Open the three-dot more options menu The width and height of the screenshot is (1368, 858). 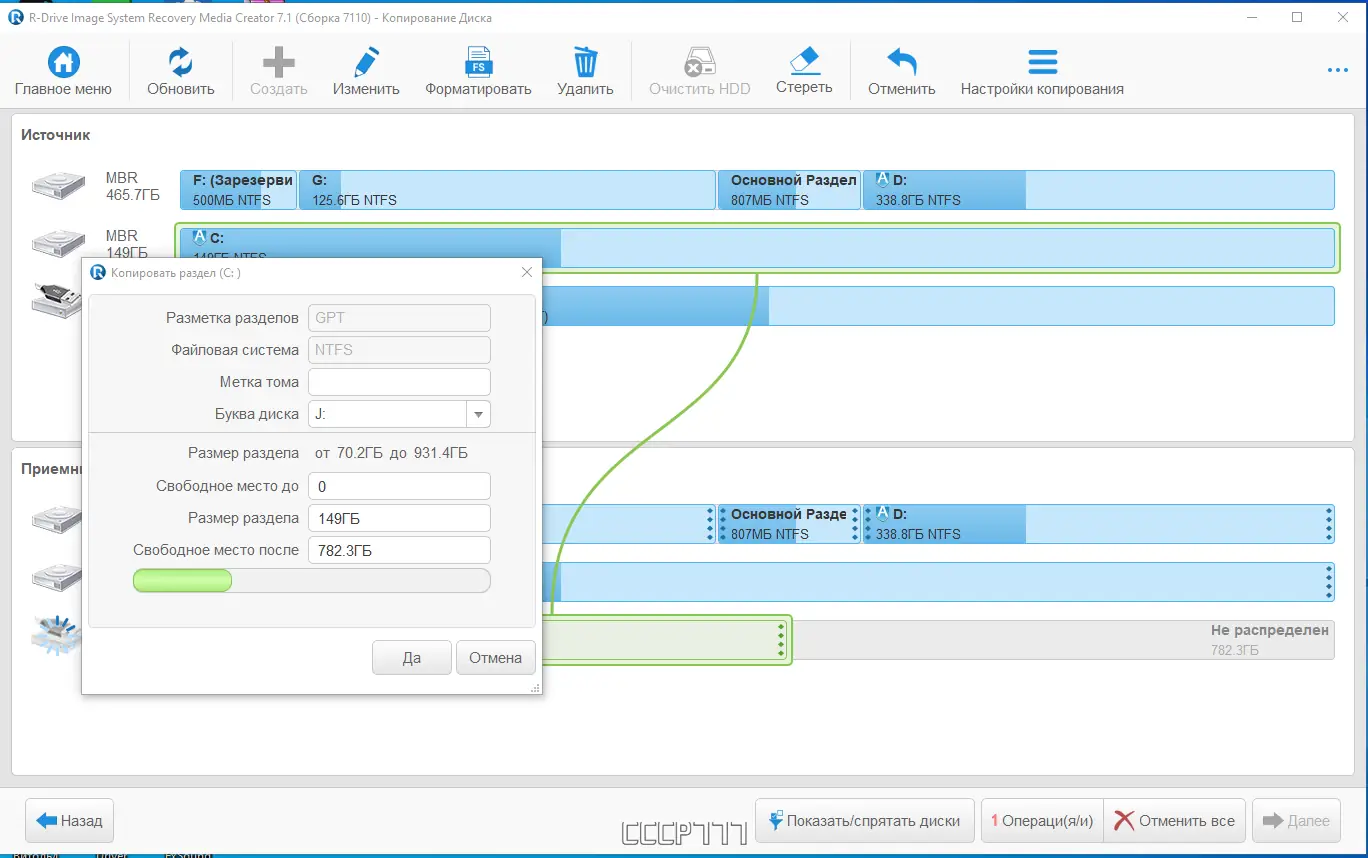click(1338, 70)
